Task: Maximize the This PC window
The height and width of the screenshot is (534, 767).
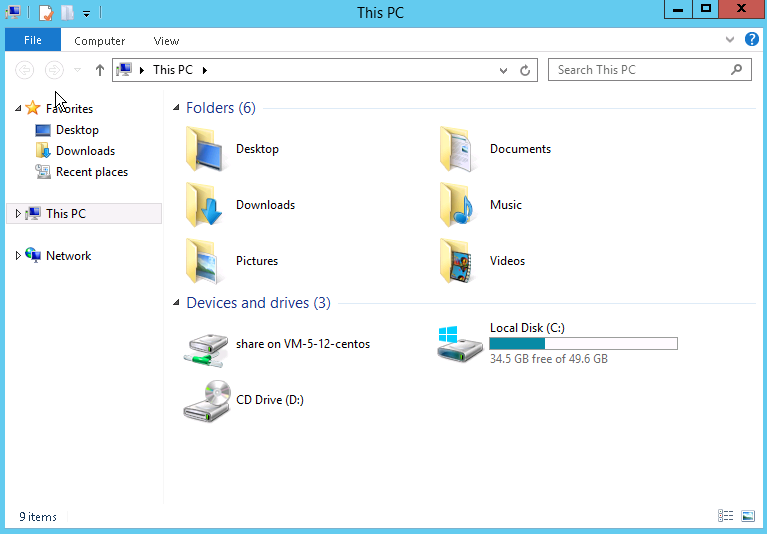Action: pyautogui.click(x=706, y=9)
